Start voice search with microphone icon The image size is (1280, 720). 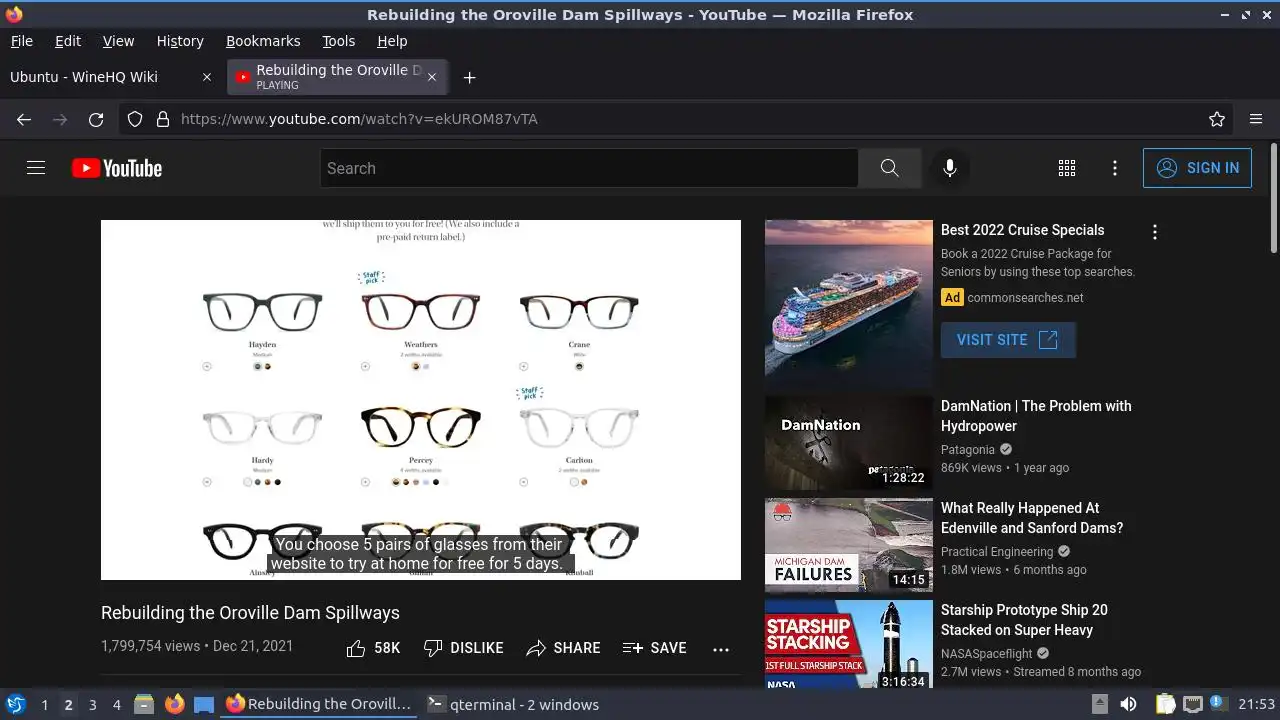tap(950, 168)
